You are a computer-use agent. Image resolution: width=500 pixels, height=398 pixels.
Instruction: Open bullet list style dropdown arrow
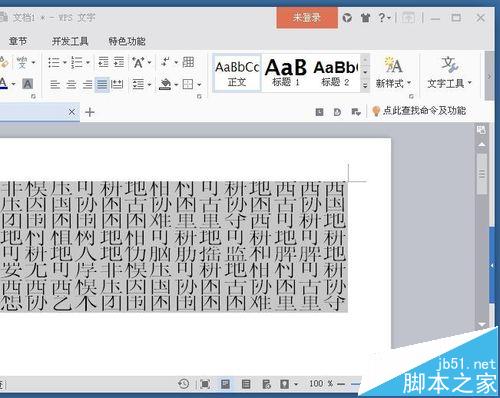[65, 62]
